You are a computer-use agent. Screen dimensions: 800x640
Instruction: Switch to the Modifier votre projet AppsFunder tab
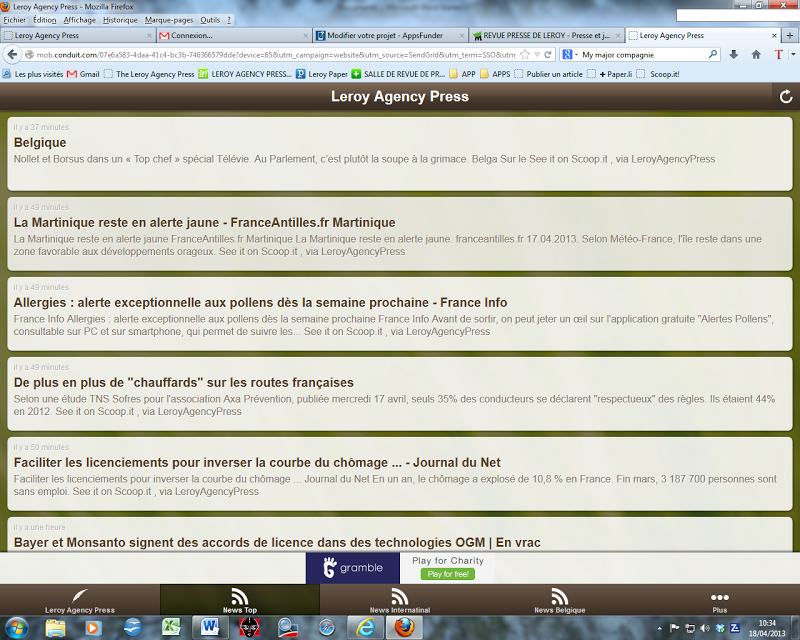[x=390, y=35]
